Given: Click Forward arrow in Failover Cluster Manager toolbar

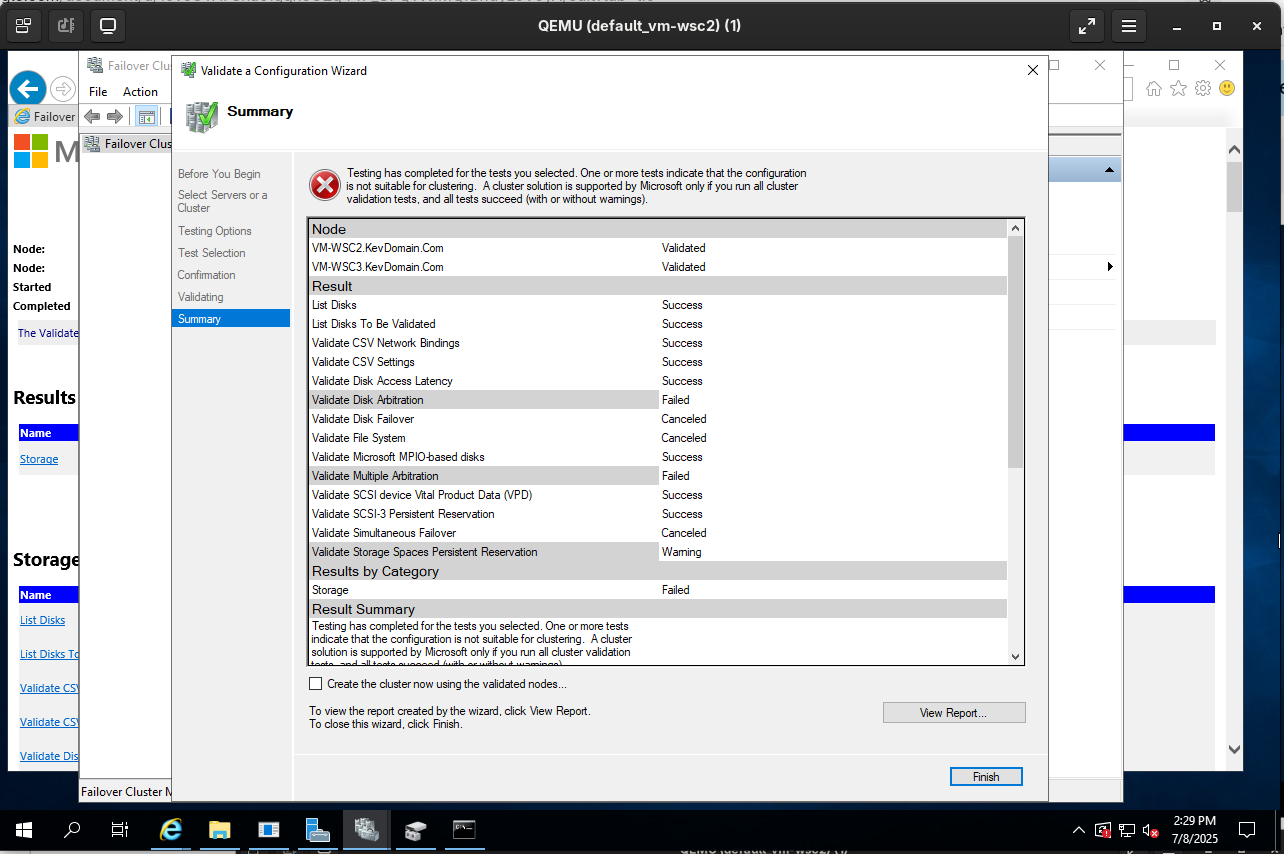Looking at the screenshot, I should coord(115,116).
